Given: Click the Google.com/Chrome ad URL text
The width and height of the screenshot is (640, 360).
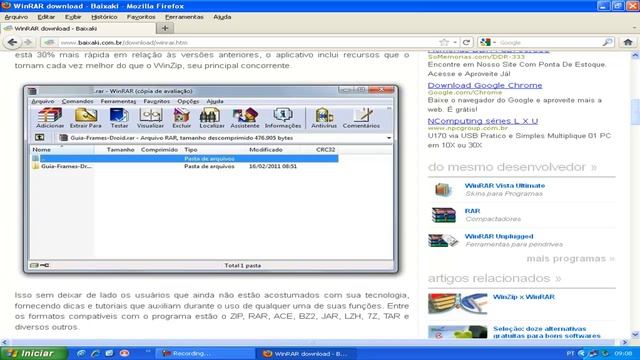Looking at the screenshot, I should [x=464, y=93].
